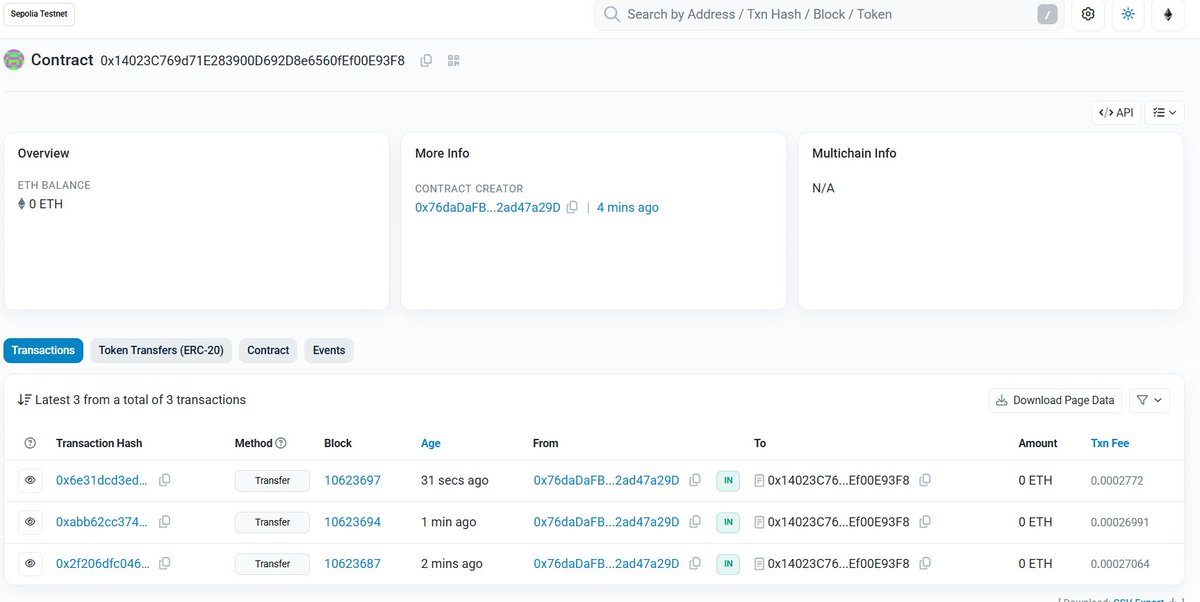Click the contract avatar blockie icon
1200x602 pixels.
tap(14, 60)
